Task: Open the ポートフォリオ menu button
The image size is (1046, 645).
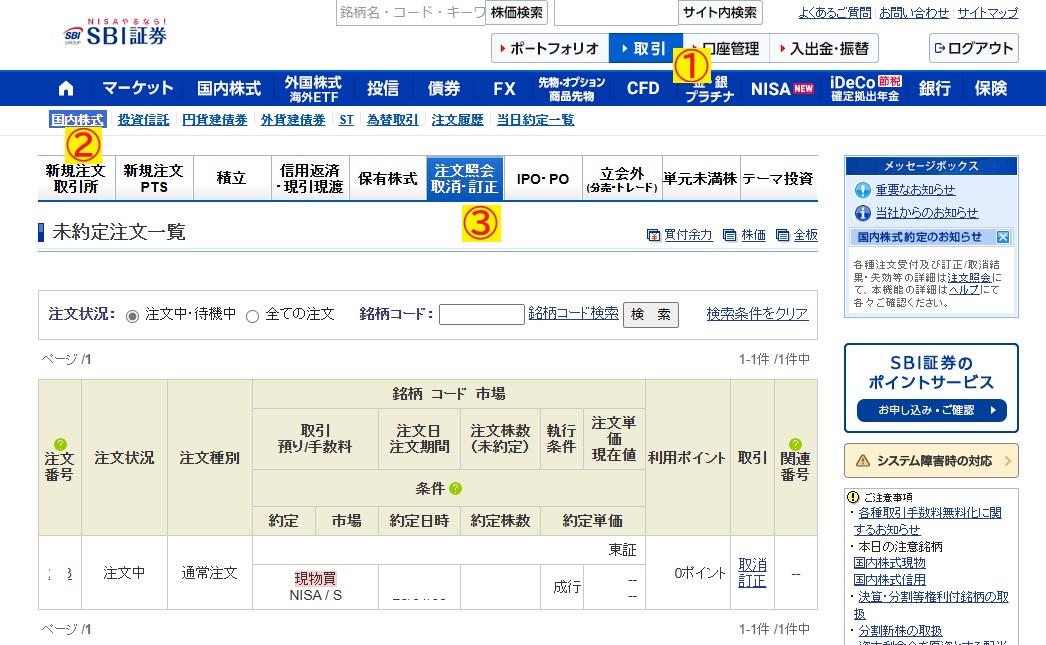Action: pos(549,48)
